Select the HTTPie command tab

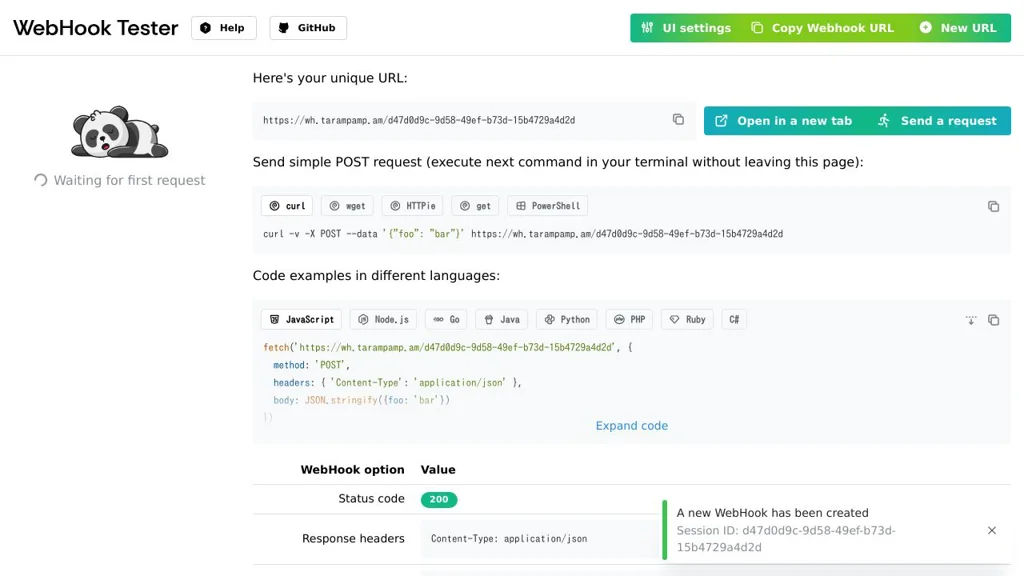click(x=412, y=206)
